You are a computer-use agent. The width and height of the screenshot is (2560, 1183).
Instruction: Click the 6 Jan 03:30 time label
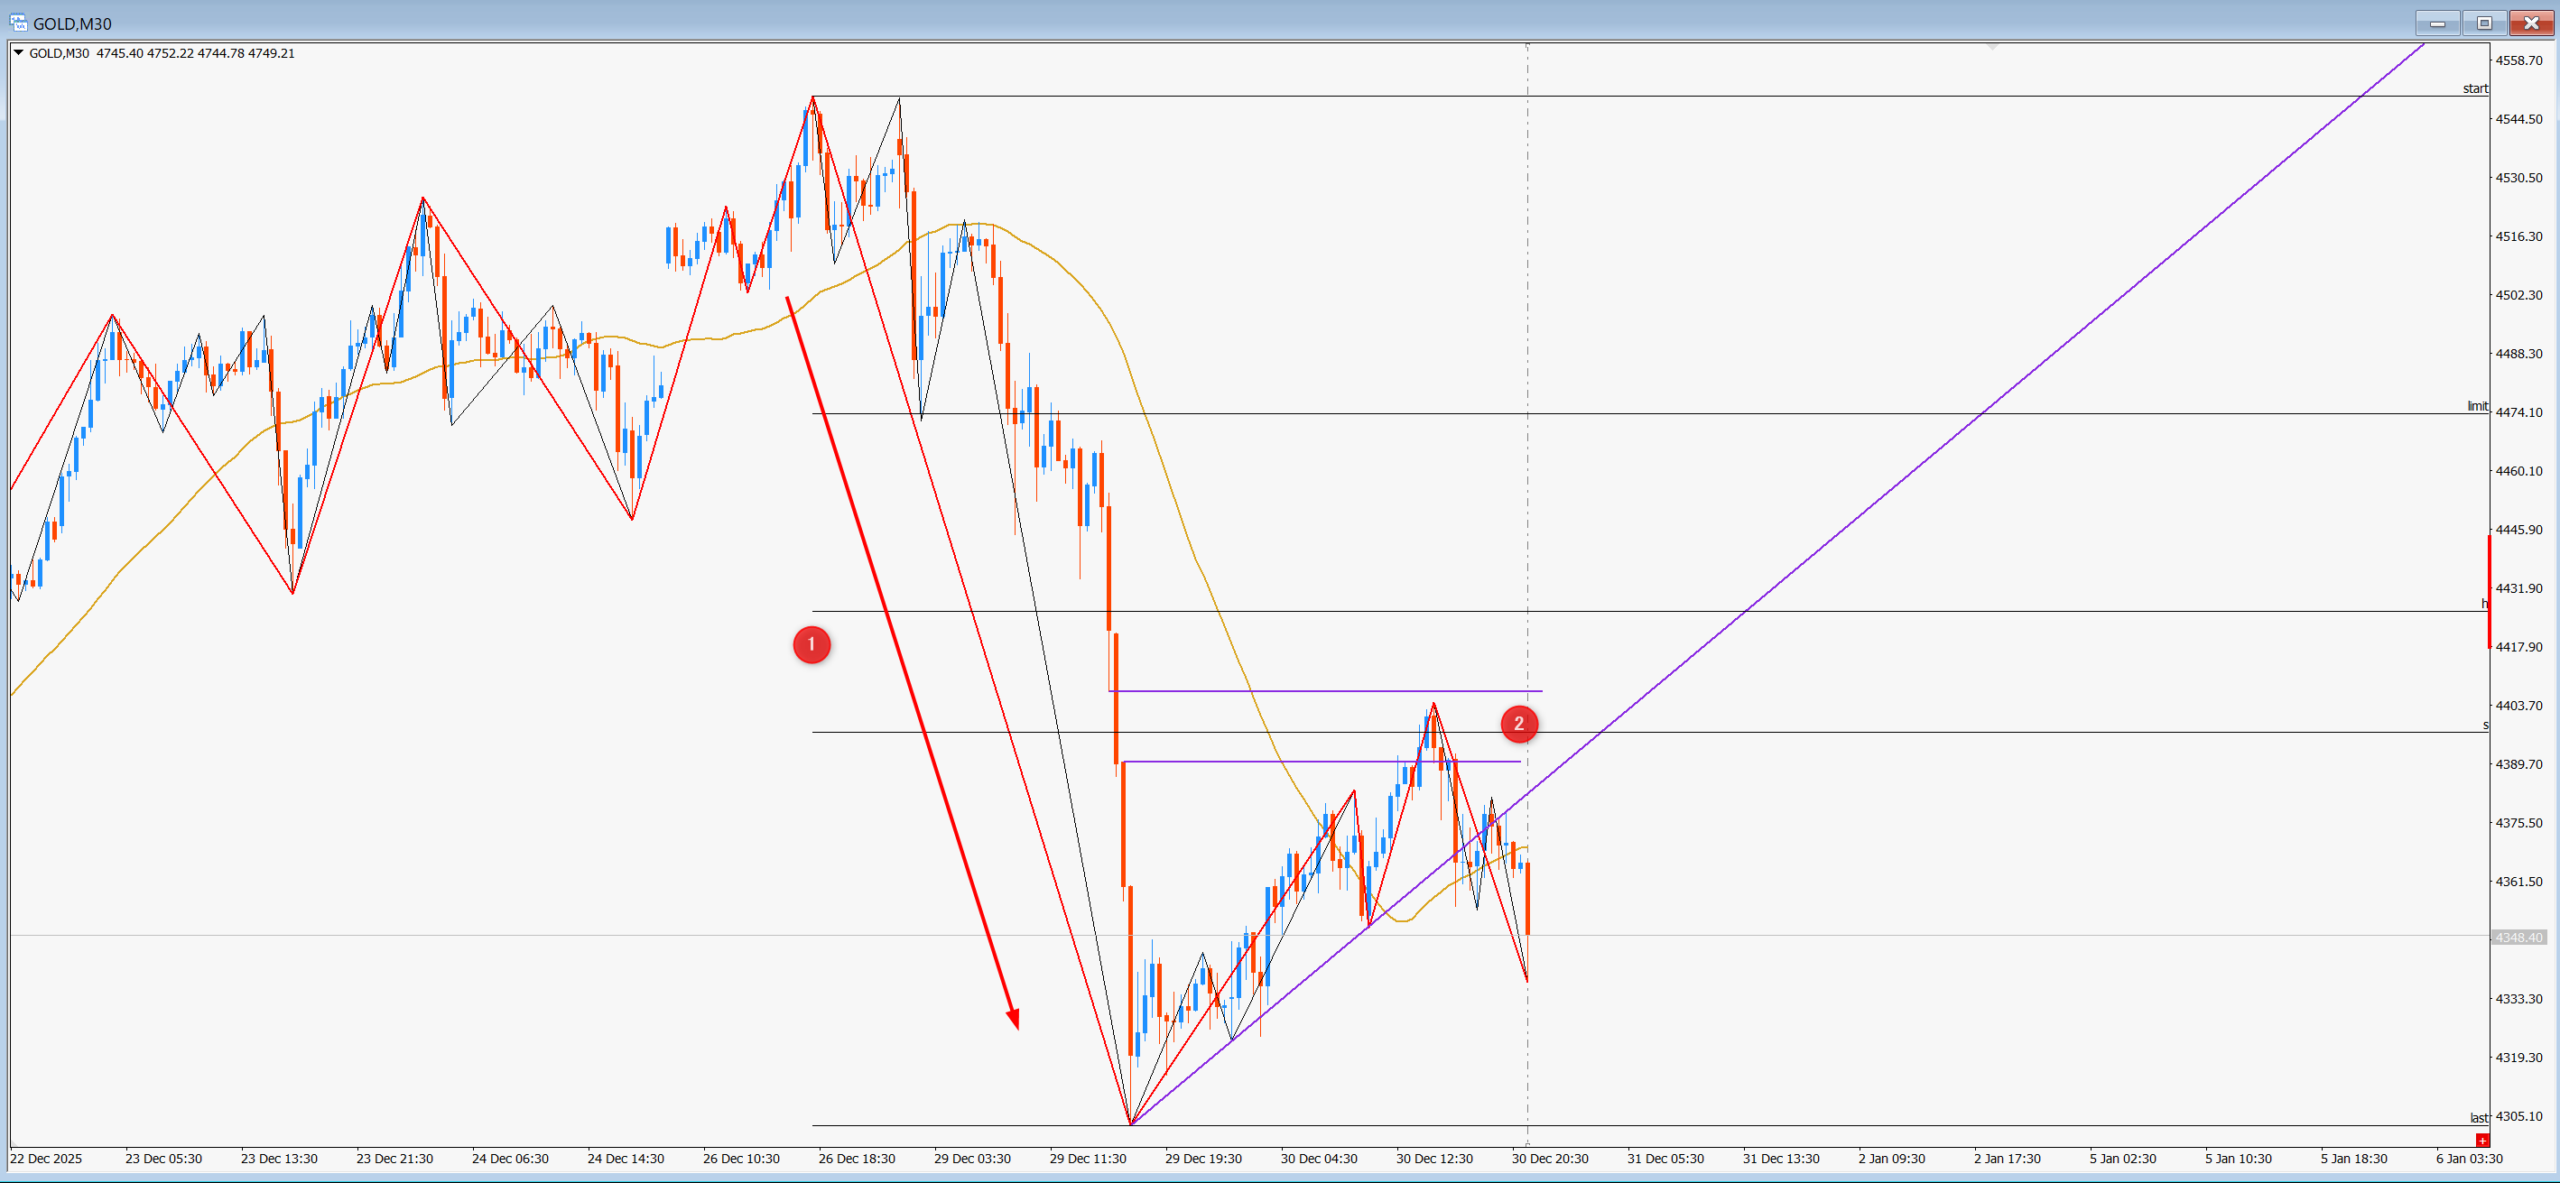2469,1158
